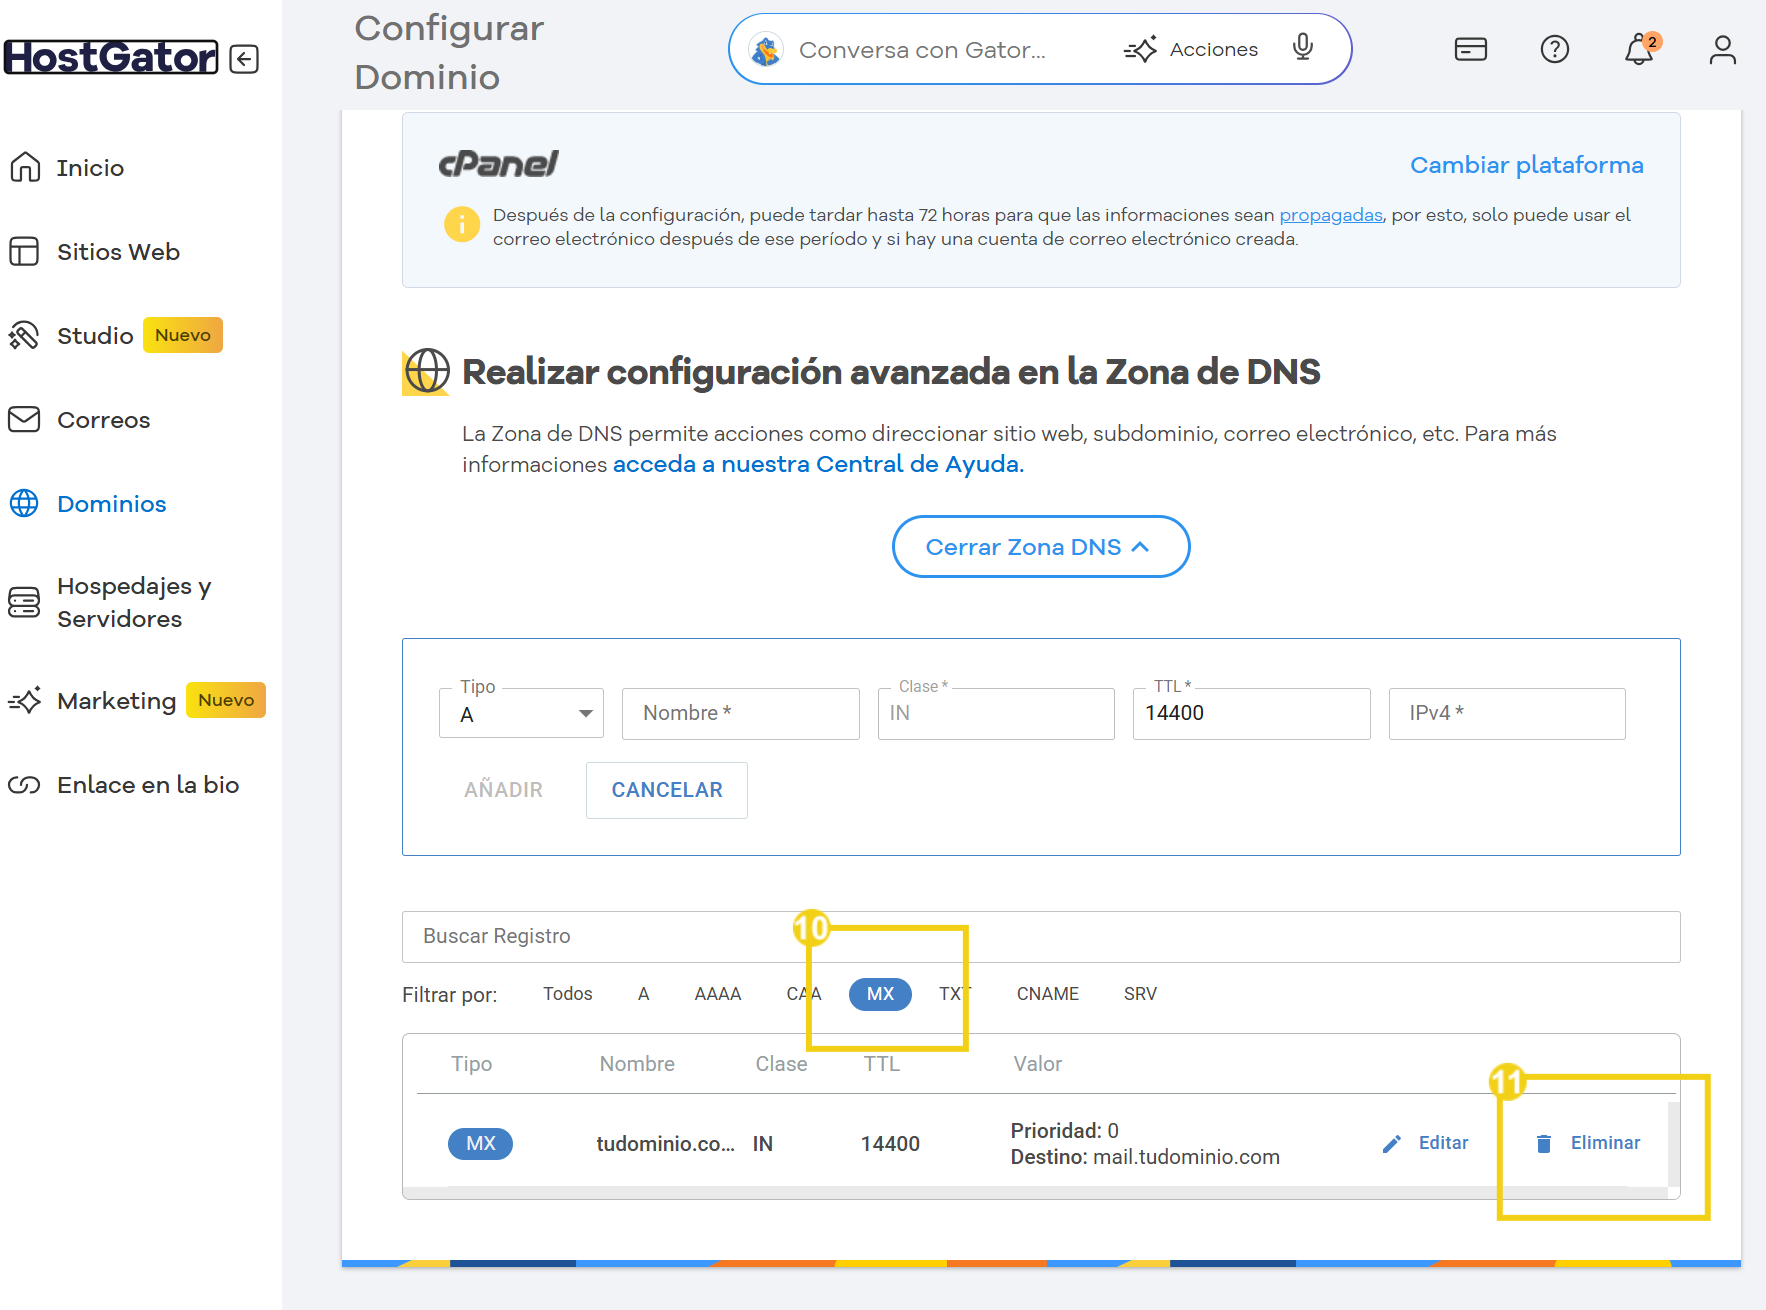The width and height of the screenshot is (1766, 1310).
Task: Open Correos in the sidebar
Action: click(103, 420)
